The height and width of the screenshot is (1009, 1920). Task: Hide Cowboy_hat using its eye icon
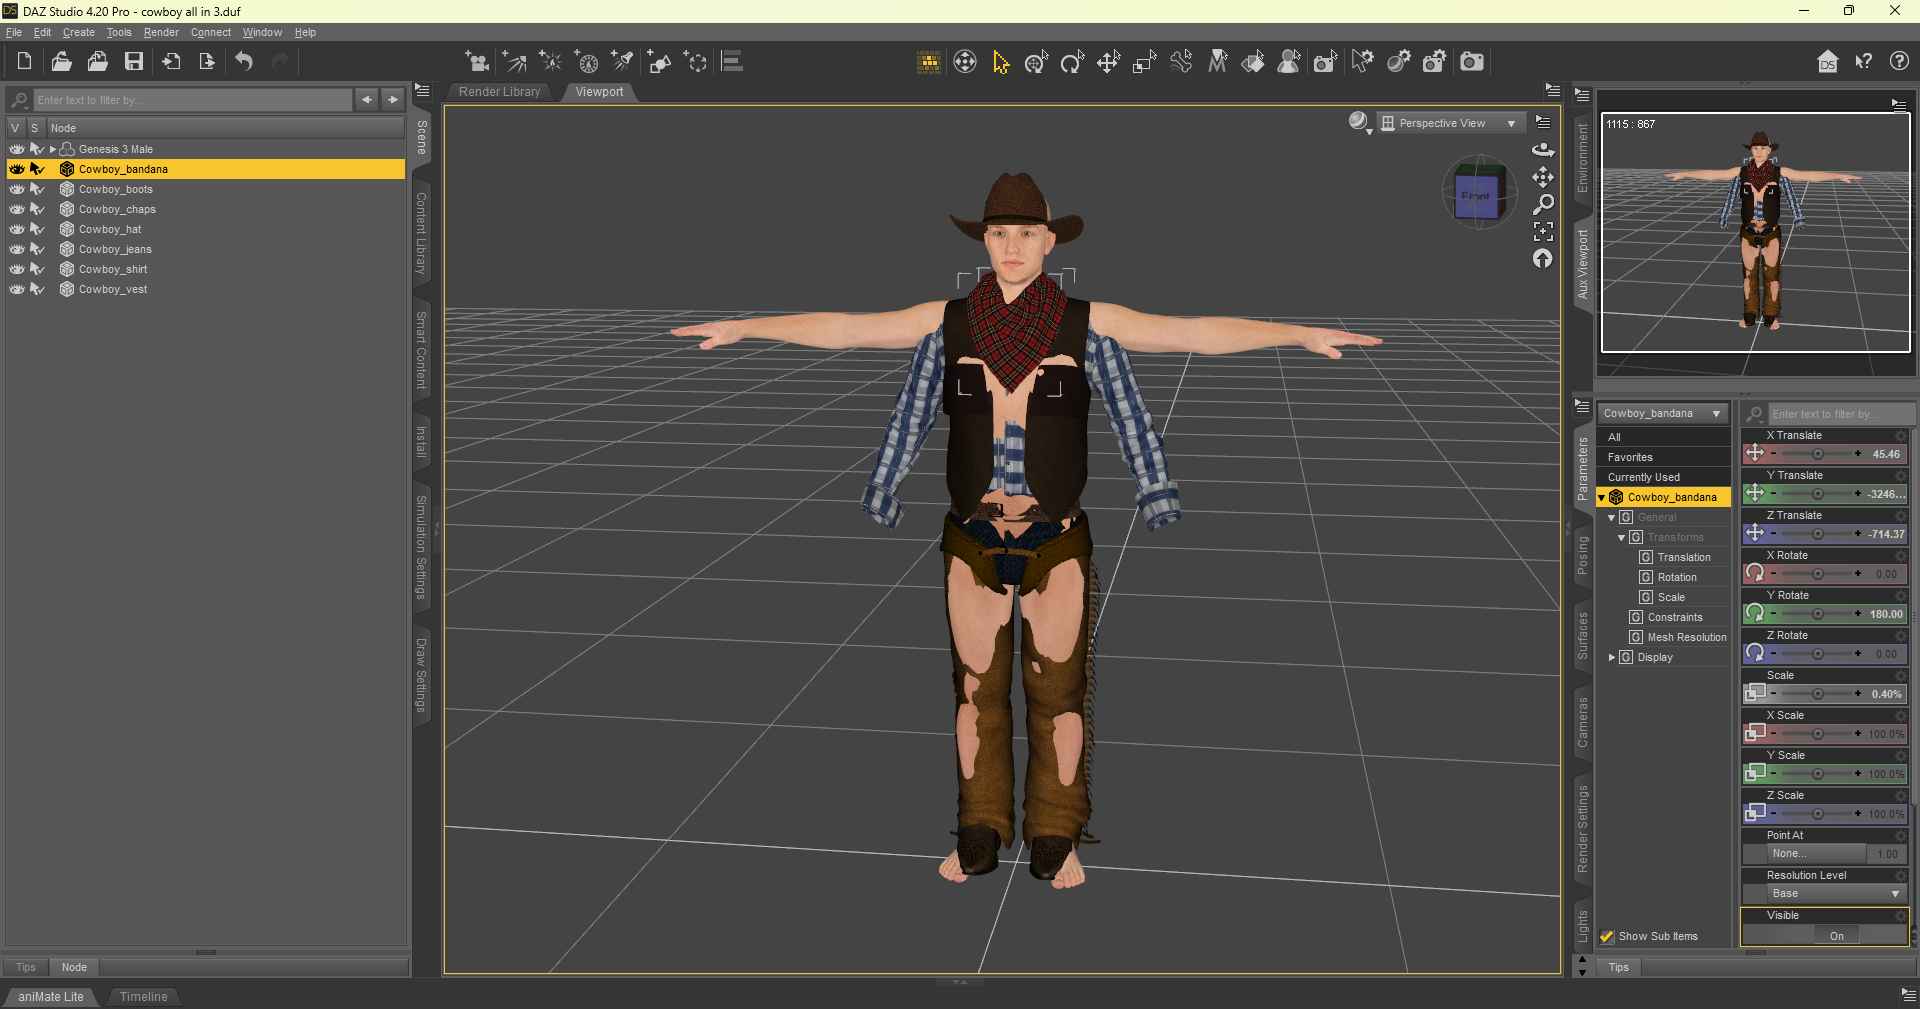point(17,229)
